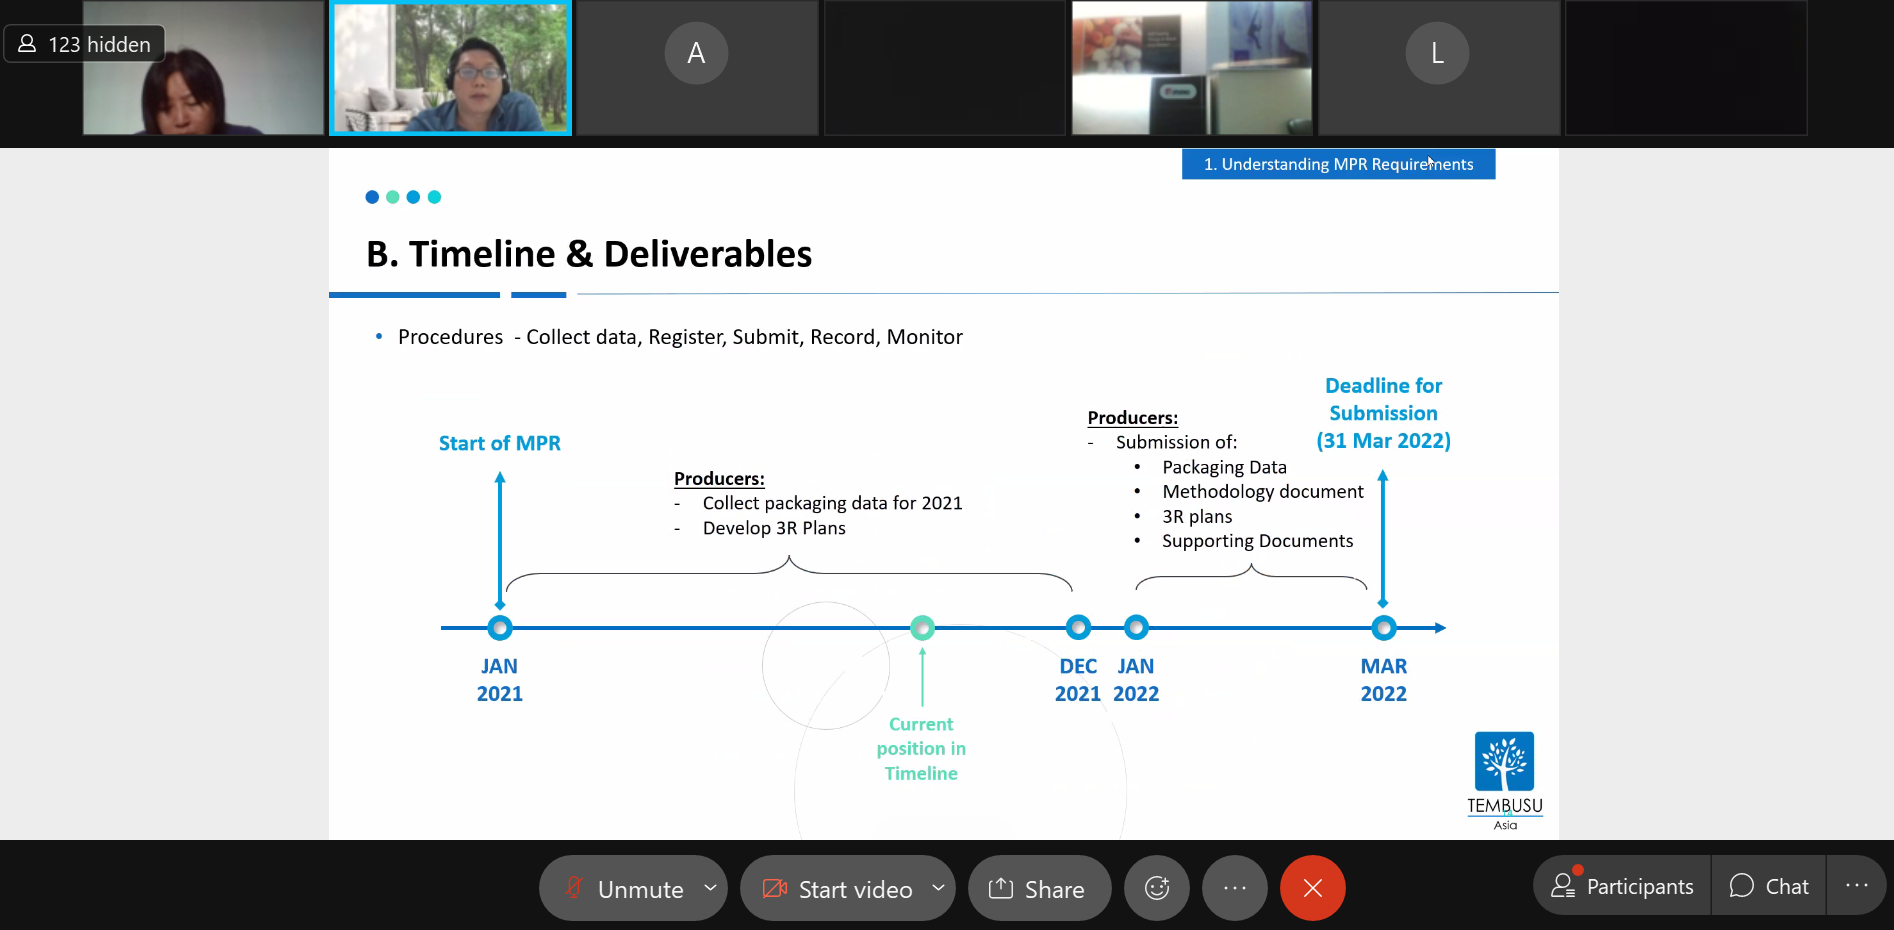
Task: Click the Share content button
Action: tap(1037, 888)
